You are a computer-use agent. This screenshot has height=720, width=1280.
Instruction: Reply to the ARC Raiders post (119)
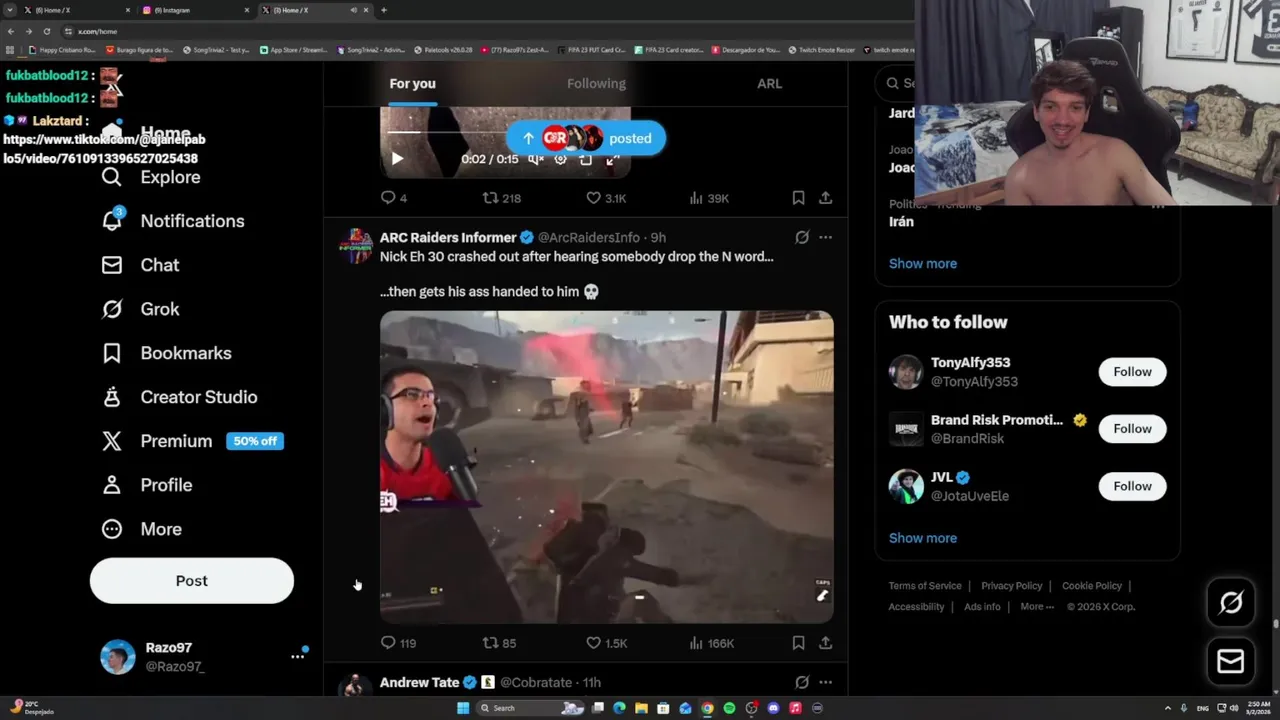[398, 643]
